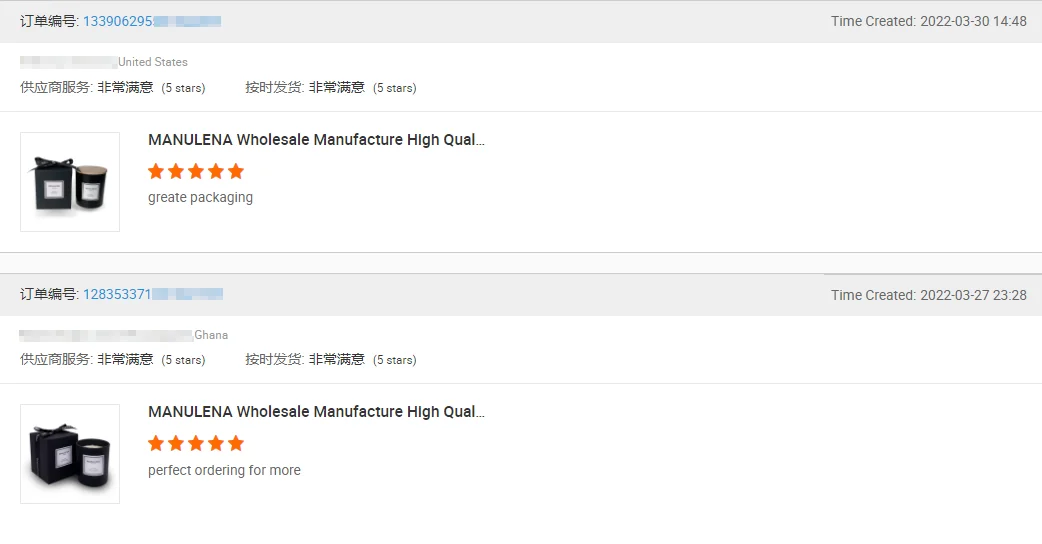Click third orange star above 'greate packaging'
Viewport: 1042px width, 544px height.
tap(196, 171)
